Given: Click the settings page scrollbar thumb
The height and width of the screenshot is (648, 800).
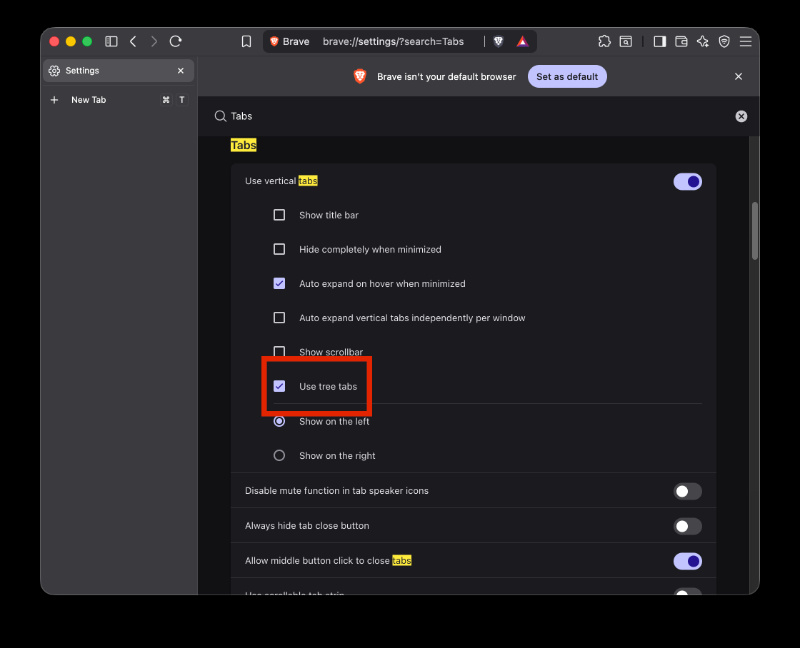Looking at the screenshot, I should [755, 231].
